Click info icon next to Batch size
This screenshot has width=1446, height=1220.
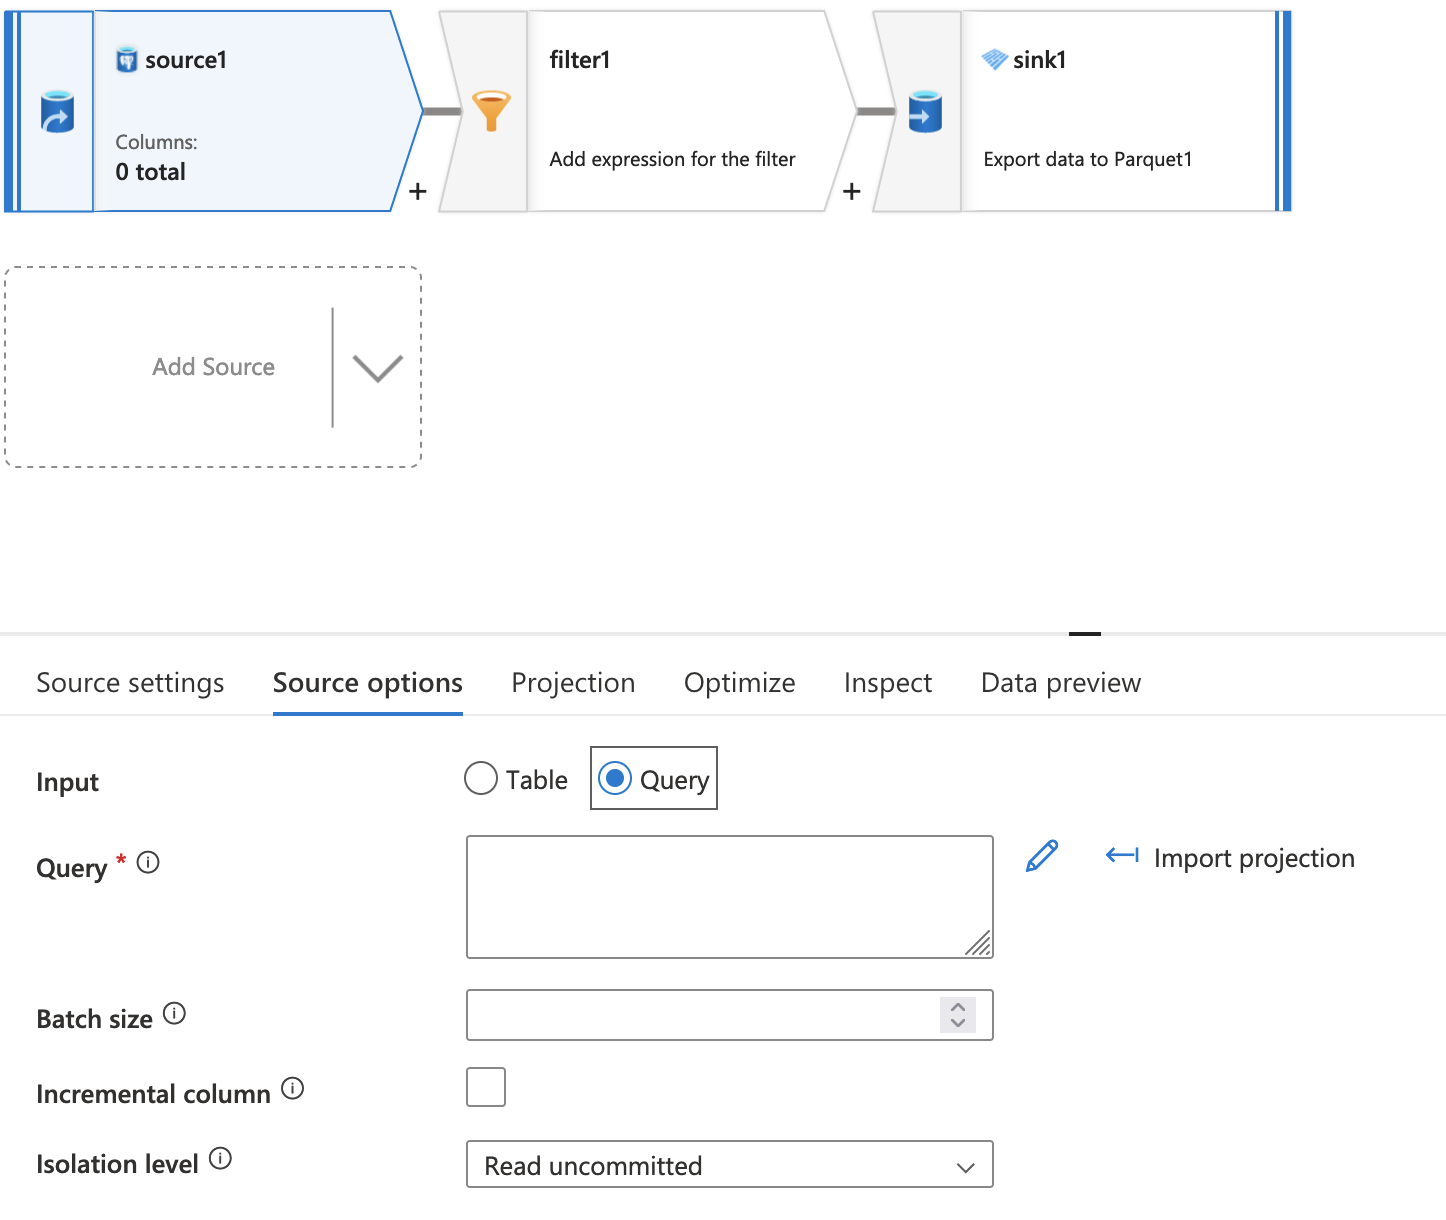[x=174, y=1014]
